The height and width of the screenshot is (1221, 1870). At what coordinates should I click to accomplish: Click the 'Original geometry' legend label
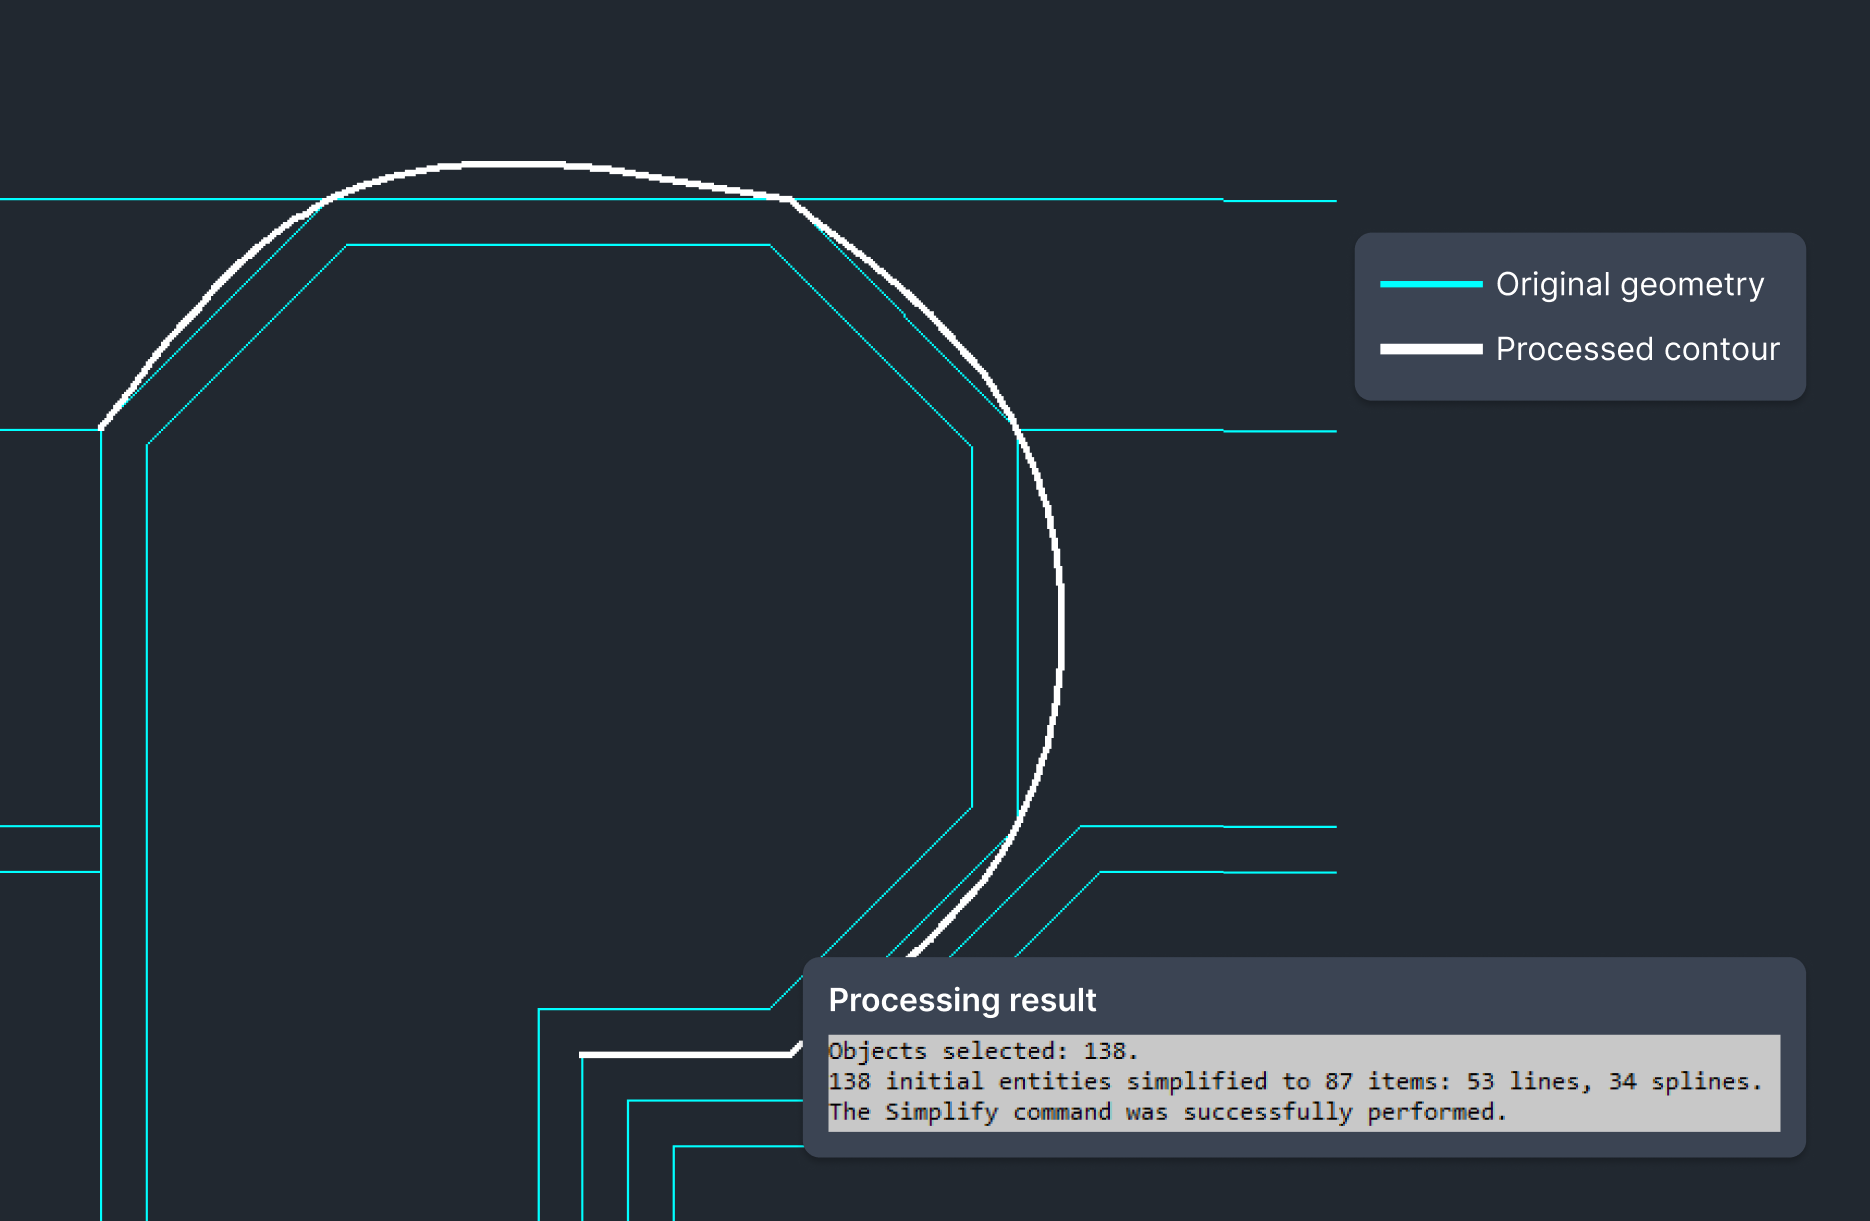pyautogui.click(x=1630, y=285)
